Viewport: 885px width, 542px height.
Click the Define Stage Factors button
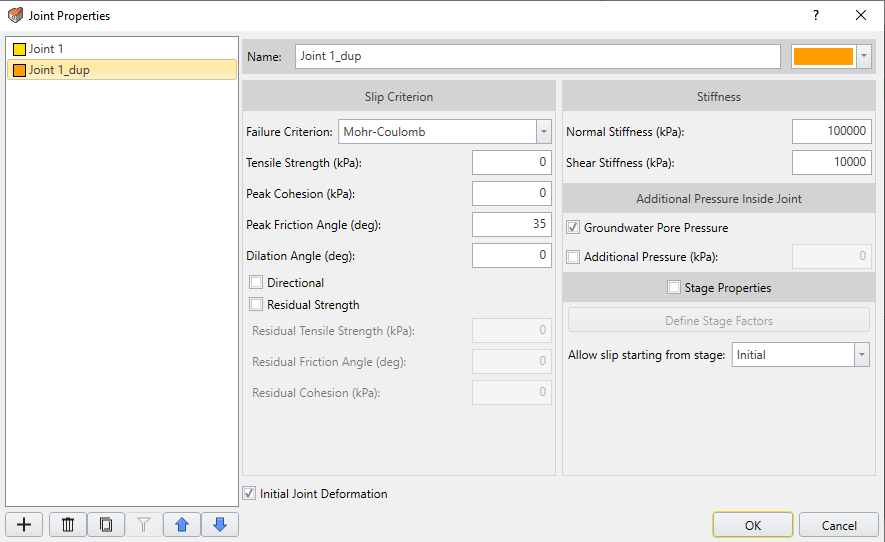point(718,320)
